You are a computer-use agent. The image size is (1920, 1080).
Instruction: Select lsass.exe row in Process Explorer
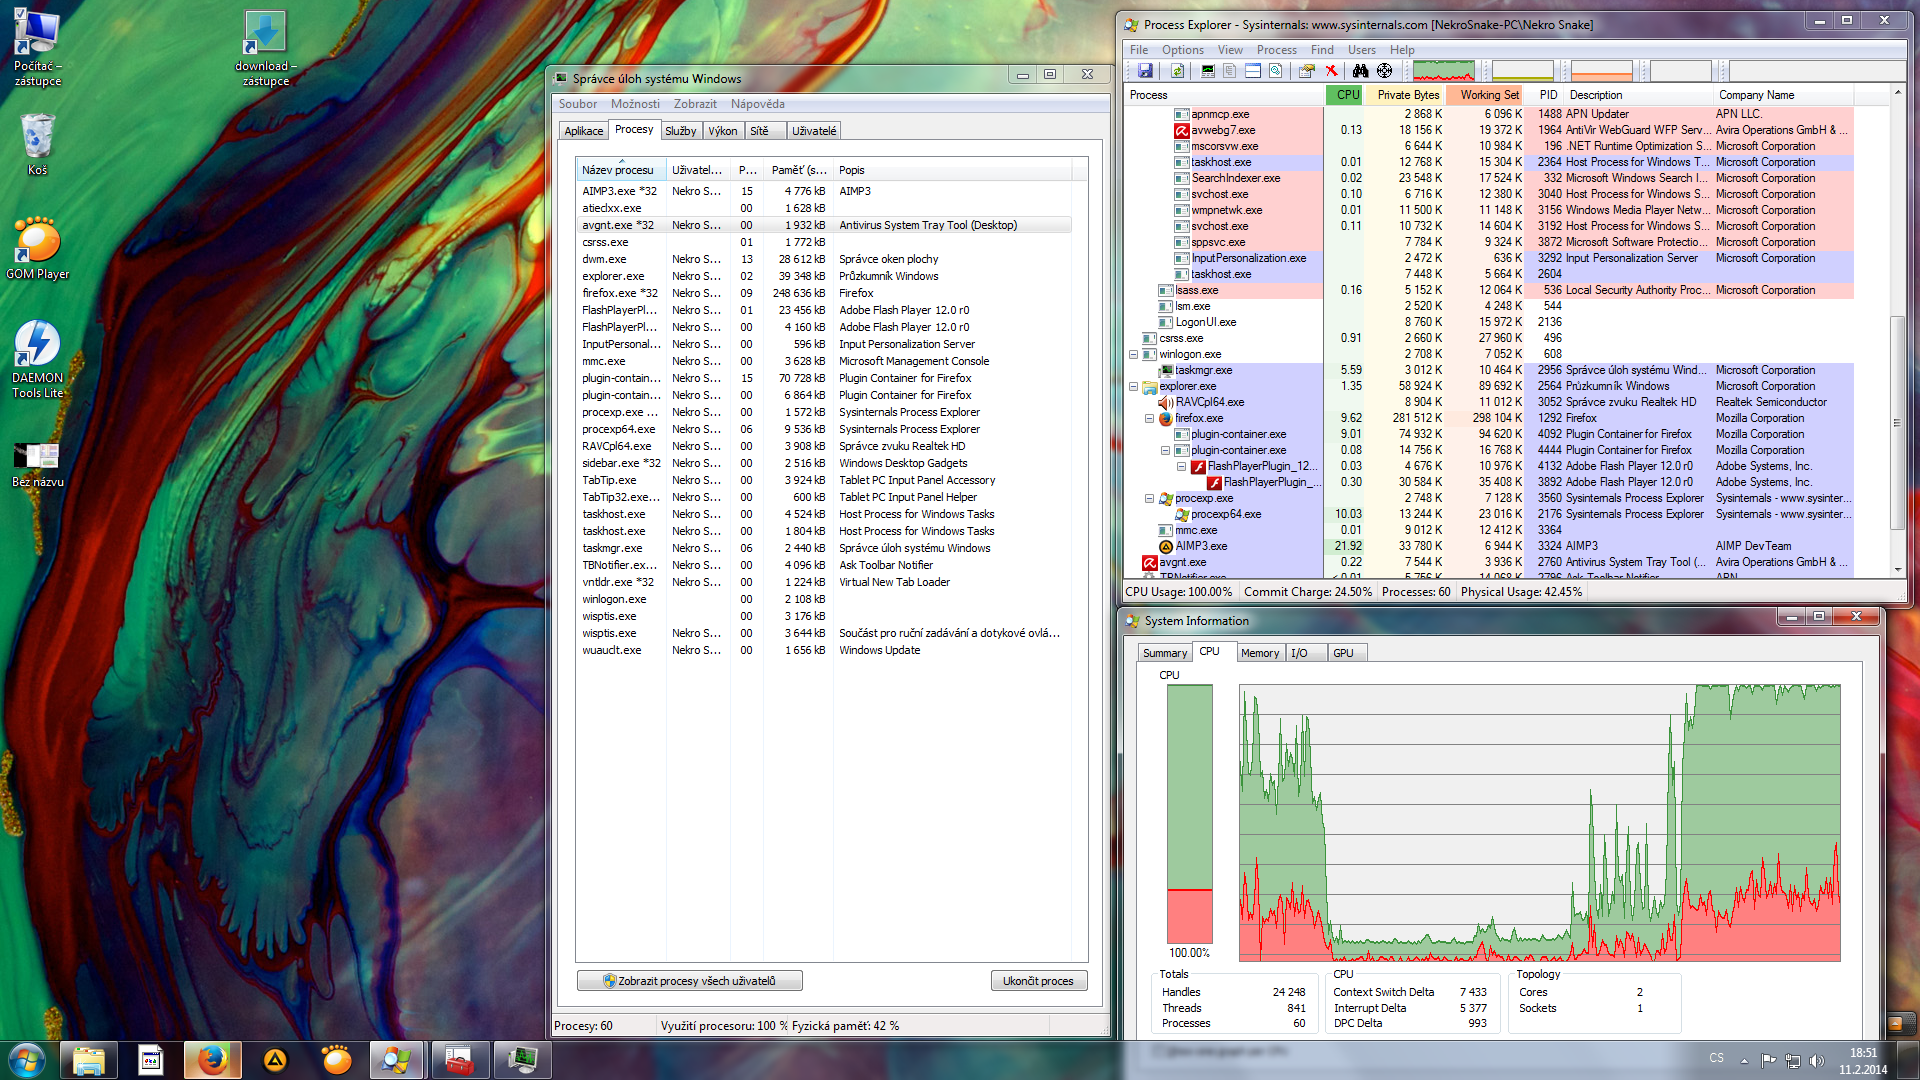tap(1489, 290)
